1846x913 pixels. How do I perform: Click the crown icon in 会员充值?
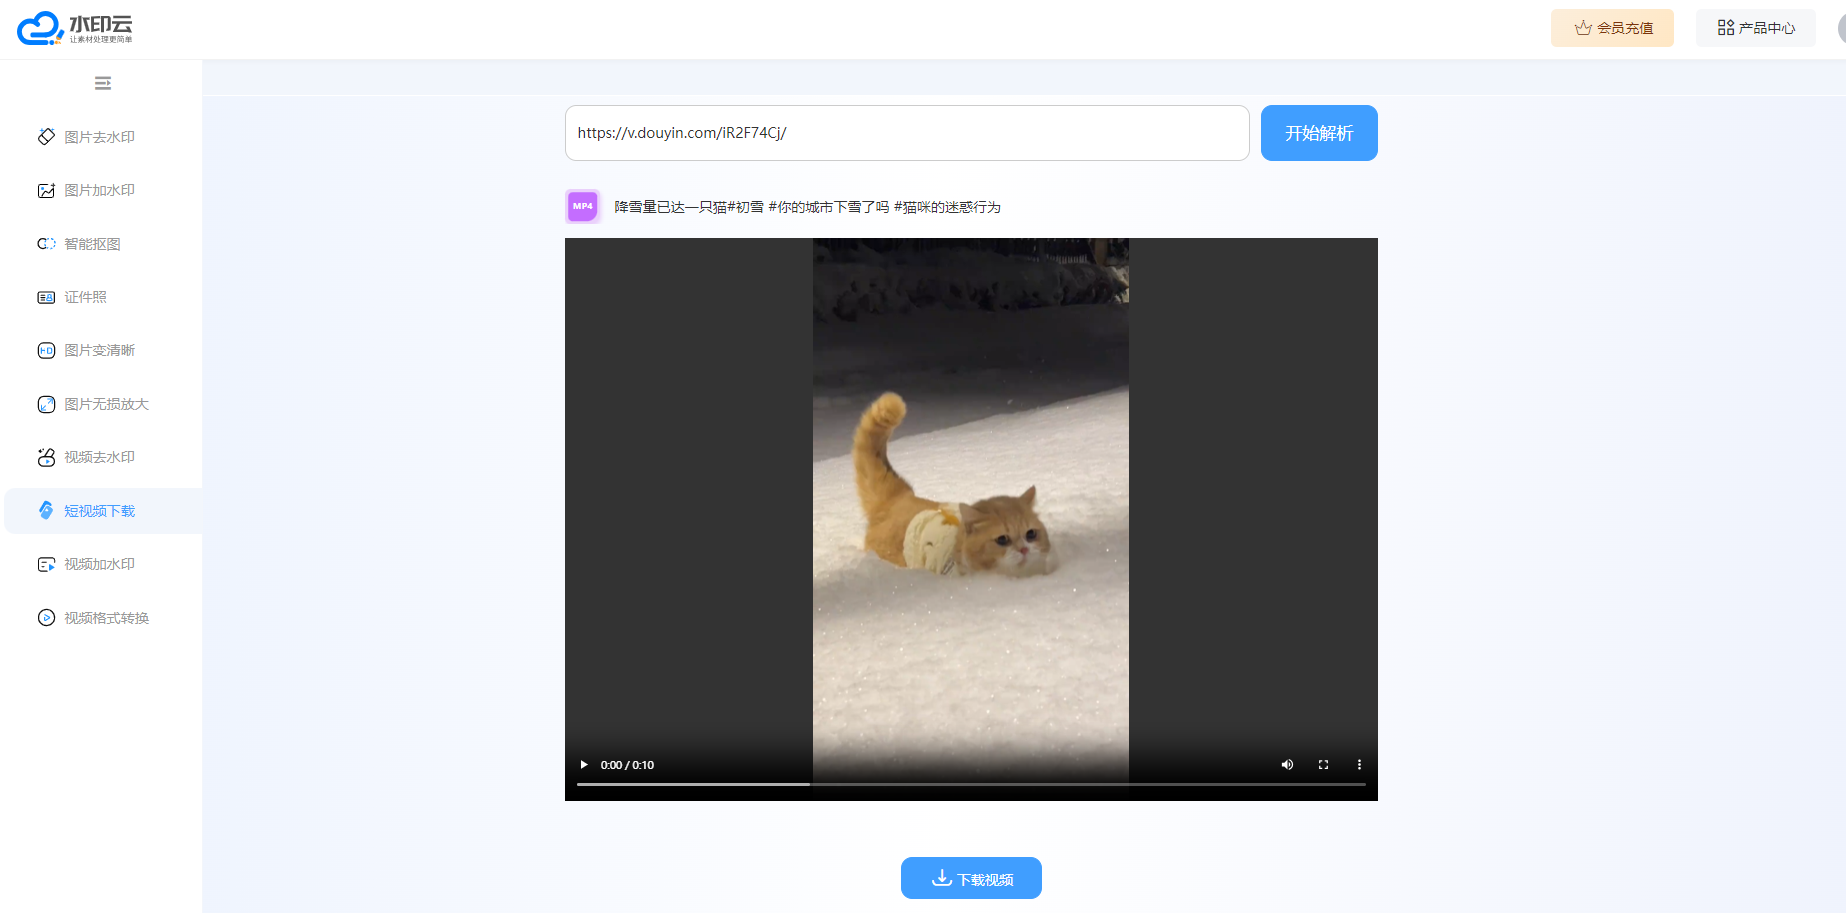point(1583,28)
